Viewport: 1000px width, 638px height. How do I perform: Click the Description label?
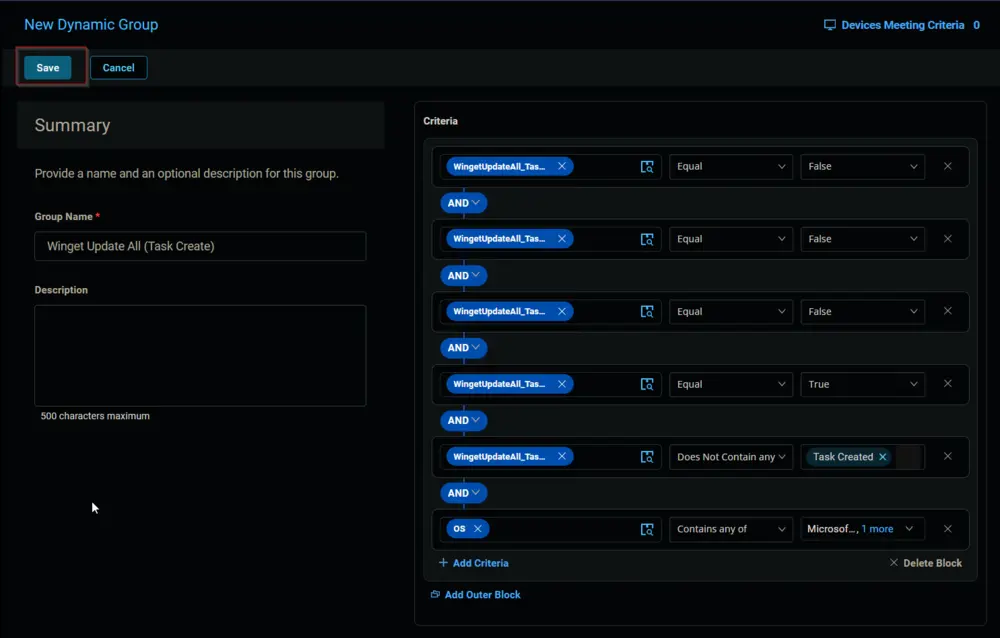tap(61, 290)
